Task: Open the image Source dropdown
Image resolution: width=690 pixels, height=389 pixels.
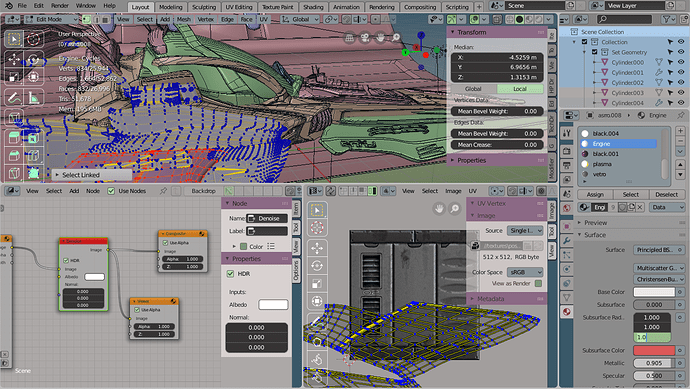Action: (525, 230)
